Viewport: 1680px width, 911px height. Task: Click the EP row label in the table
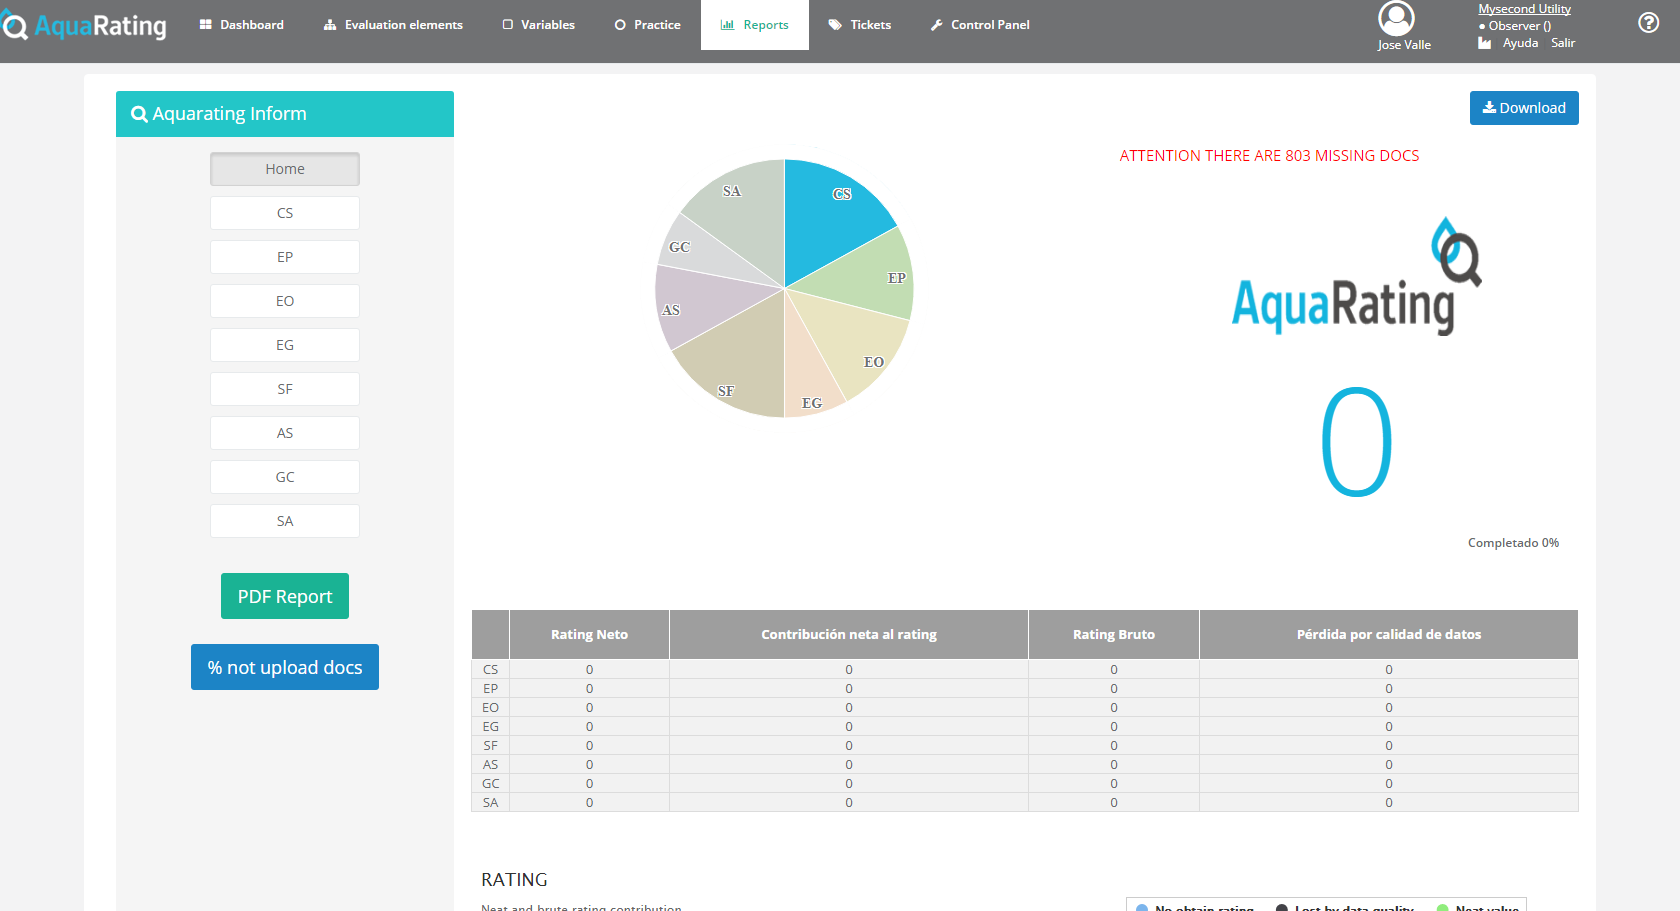click(490, 688)
